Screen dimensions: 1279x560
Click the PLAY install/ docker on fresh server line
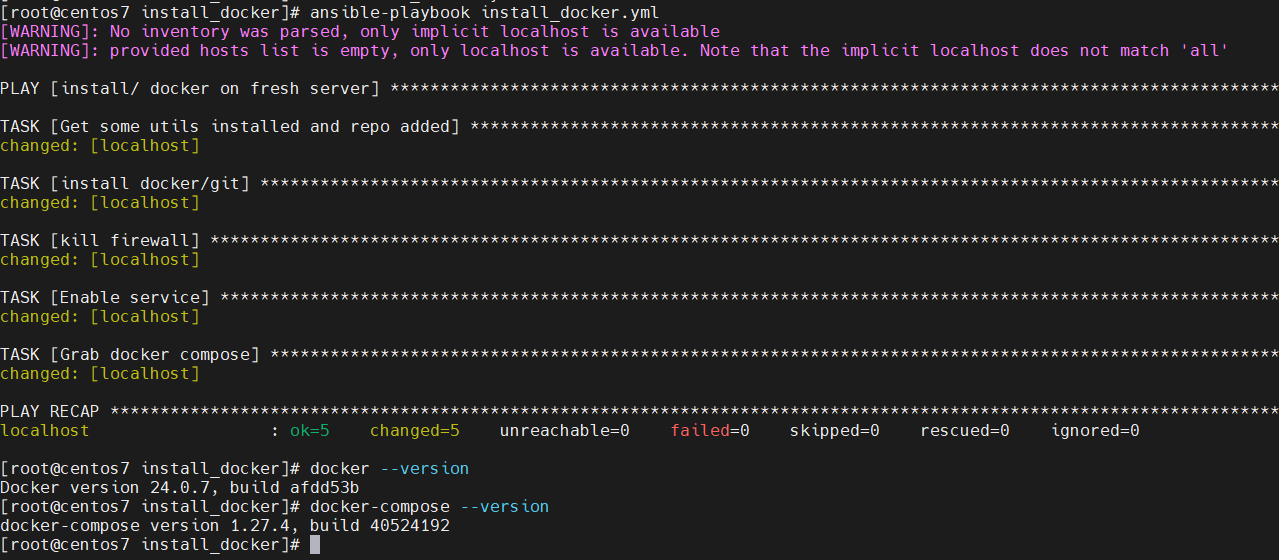point(190,88)
